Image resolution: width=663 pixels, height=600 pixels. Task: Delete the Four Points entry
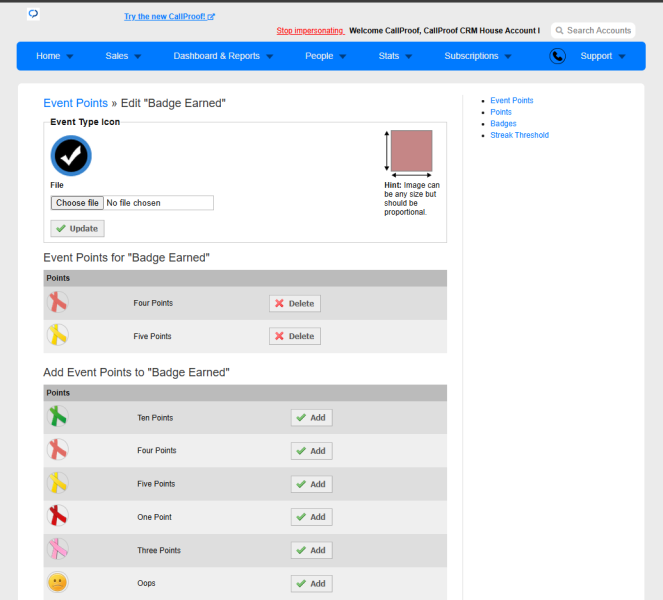[x=295, y=304]
